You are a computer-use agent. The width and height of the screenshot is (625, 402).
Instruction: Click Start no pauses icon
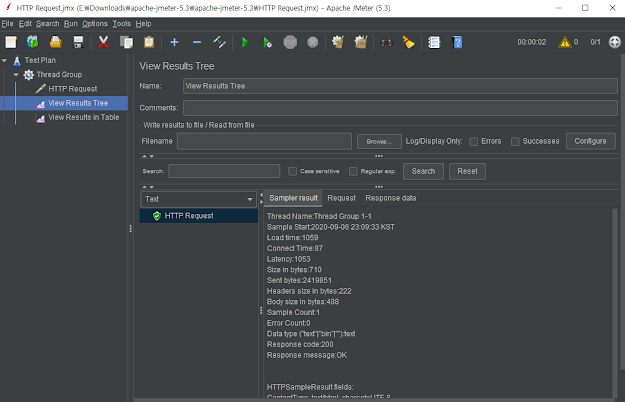[x=267, y=42]
